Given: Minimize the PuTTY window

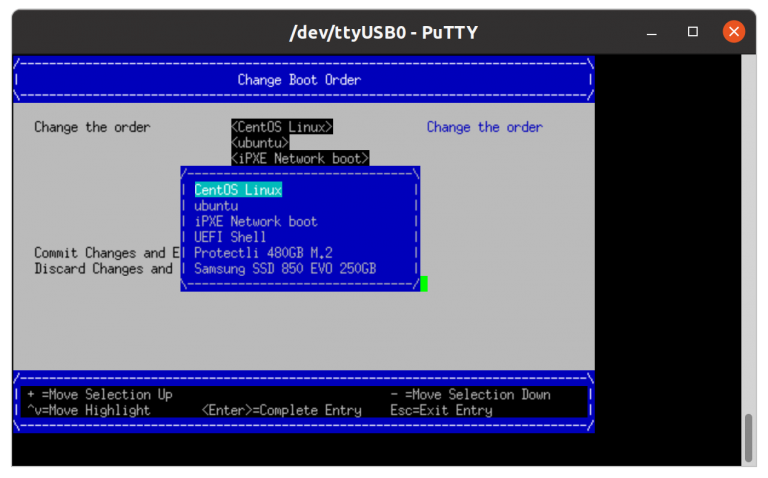Looking at the screenshot, I should click(651, 32).
